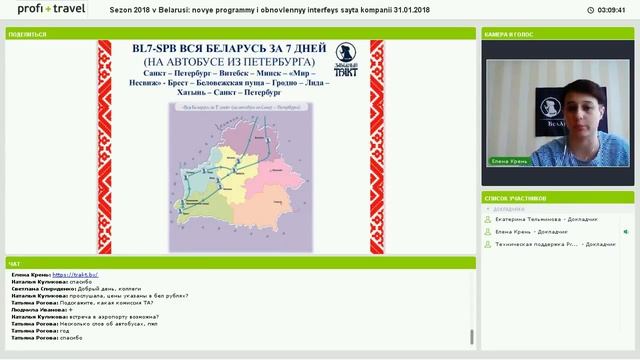Click the 03:09:41 timer text
Image resolution: width=640 pixels, height=360 pixels.
611,10
